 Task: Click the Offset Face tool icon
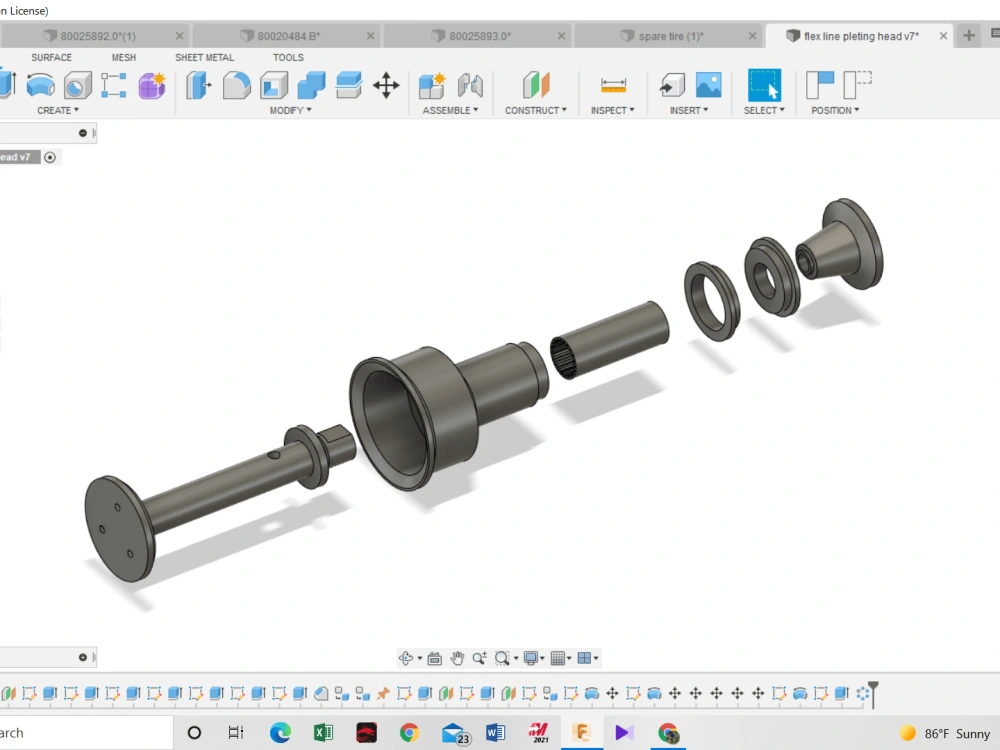[x=349, y=85]
